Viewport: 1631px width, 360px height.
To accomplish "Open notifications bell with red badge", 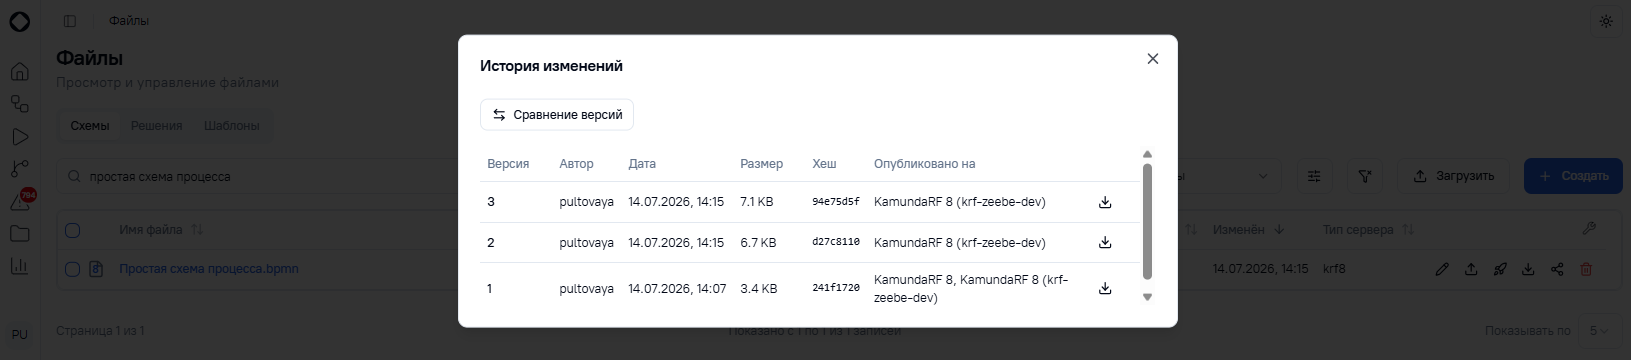I will (19, 201).
